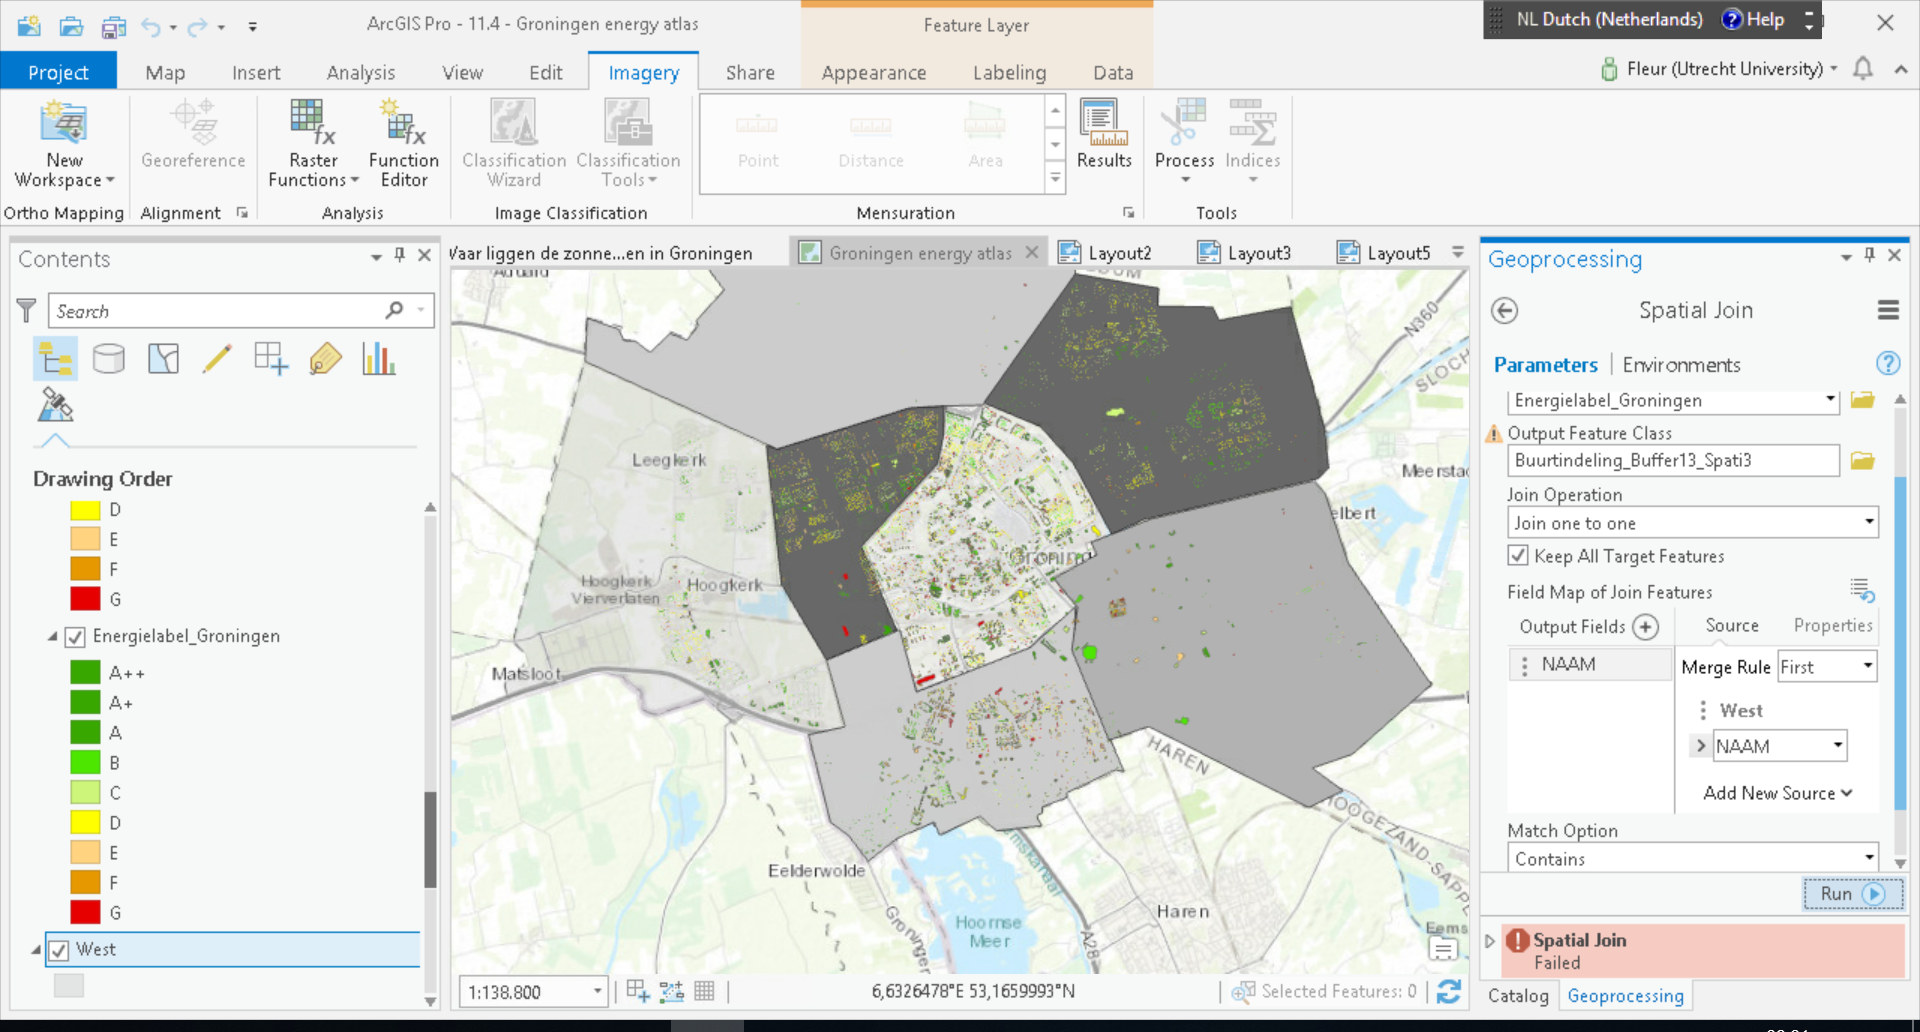Image resolution: width=1920 pixels, height=1032 pixels.
Task: Select List By Editing pencil icon
Action: [x=217, y=358]
